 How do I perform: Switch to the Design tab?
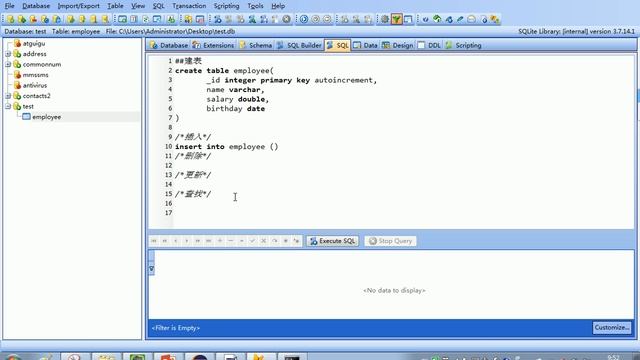click(398, 45)
